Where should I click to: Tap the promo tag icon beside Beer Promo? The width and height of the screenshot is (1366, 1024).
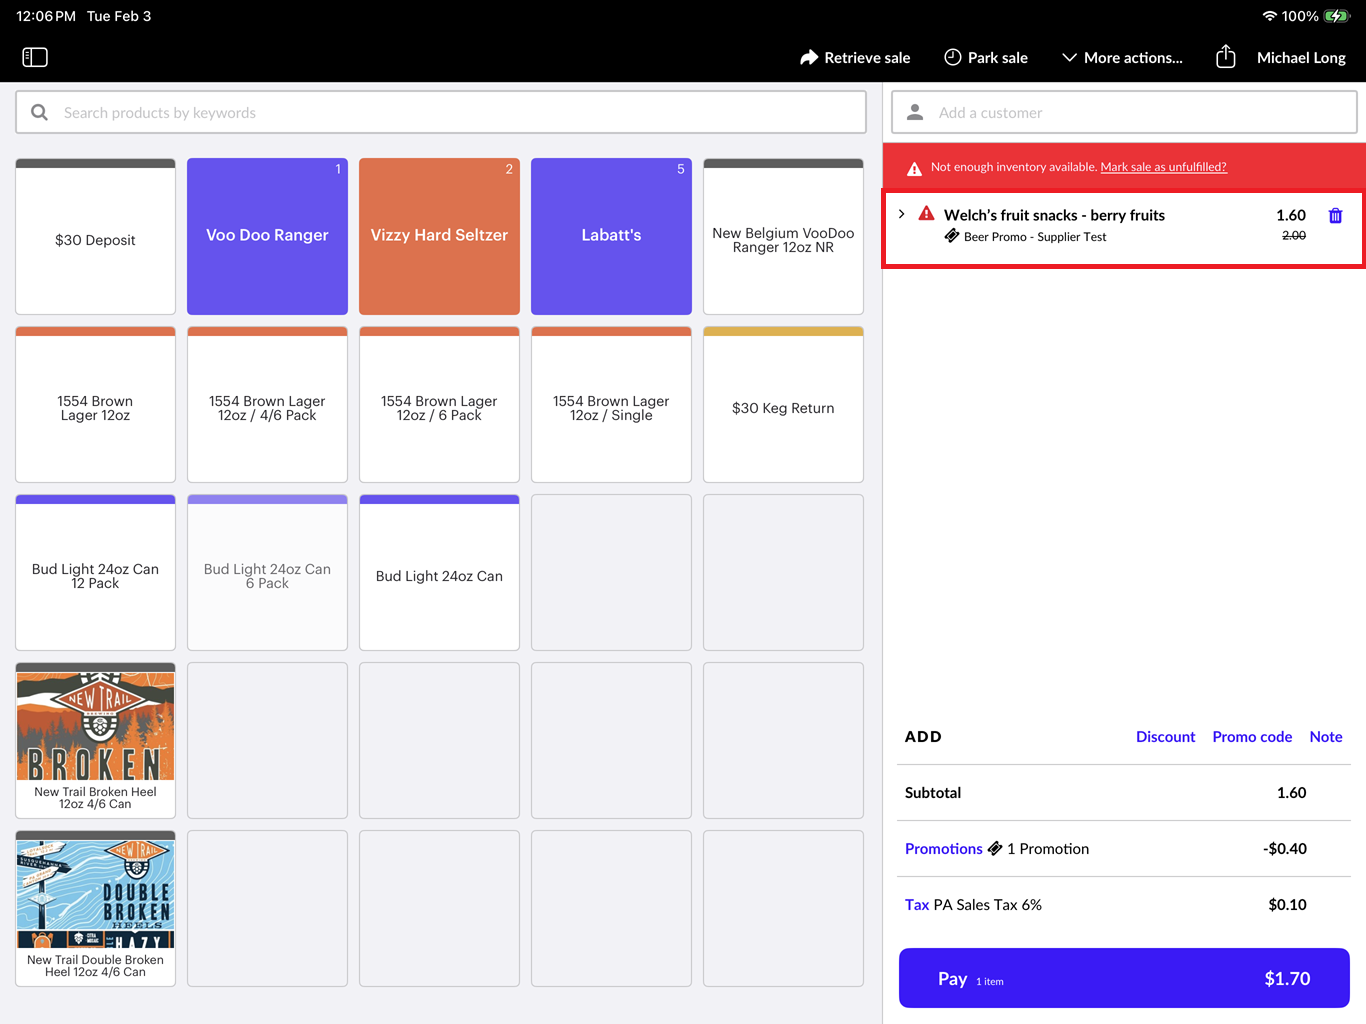[x=952, y=236]
